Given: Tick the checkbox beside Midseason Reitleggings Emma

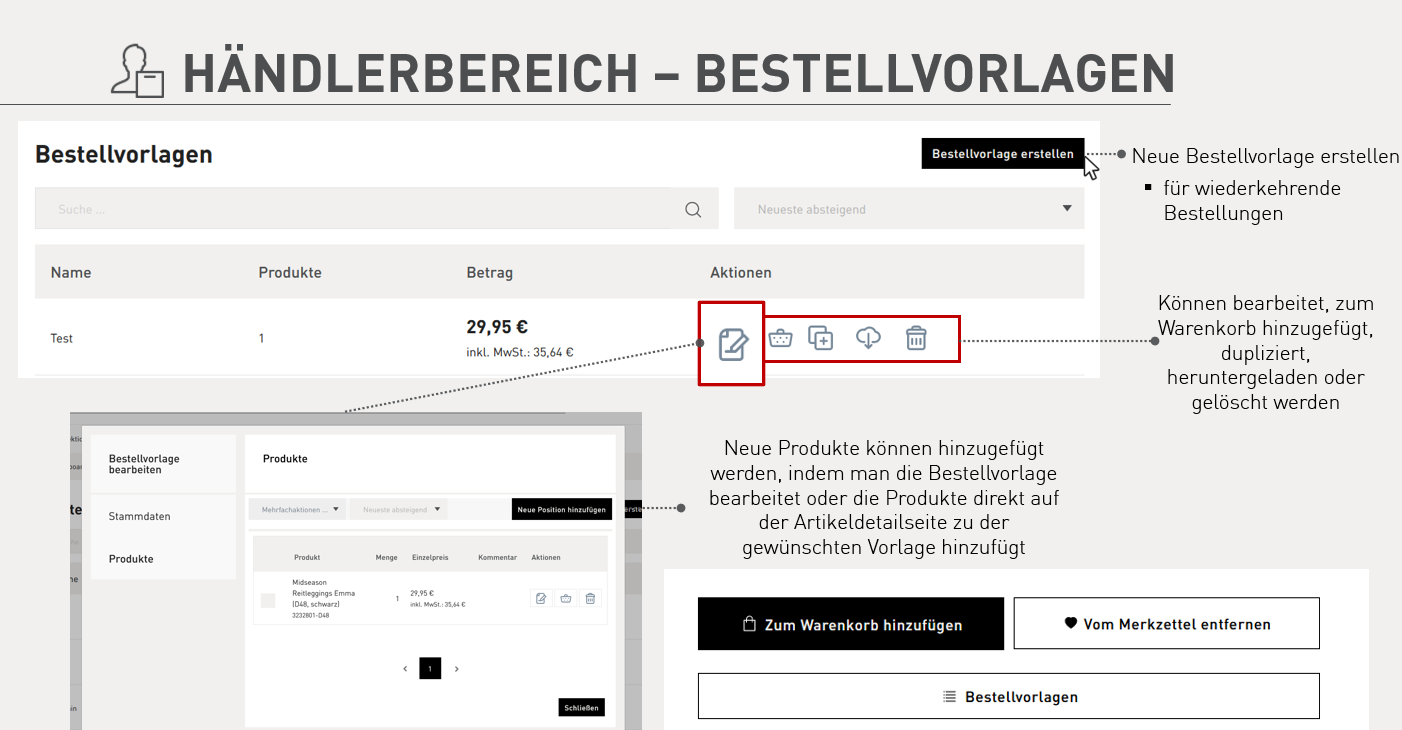Looking at the screenshot, I should [x=268, y=600].
